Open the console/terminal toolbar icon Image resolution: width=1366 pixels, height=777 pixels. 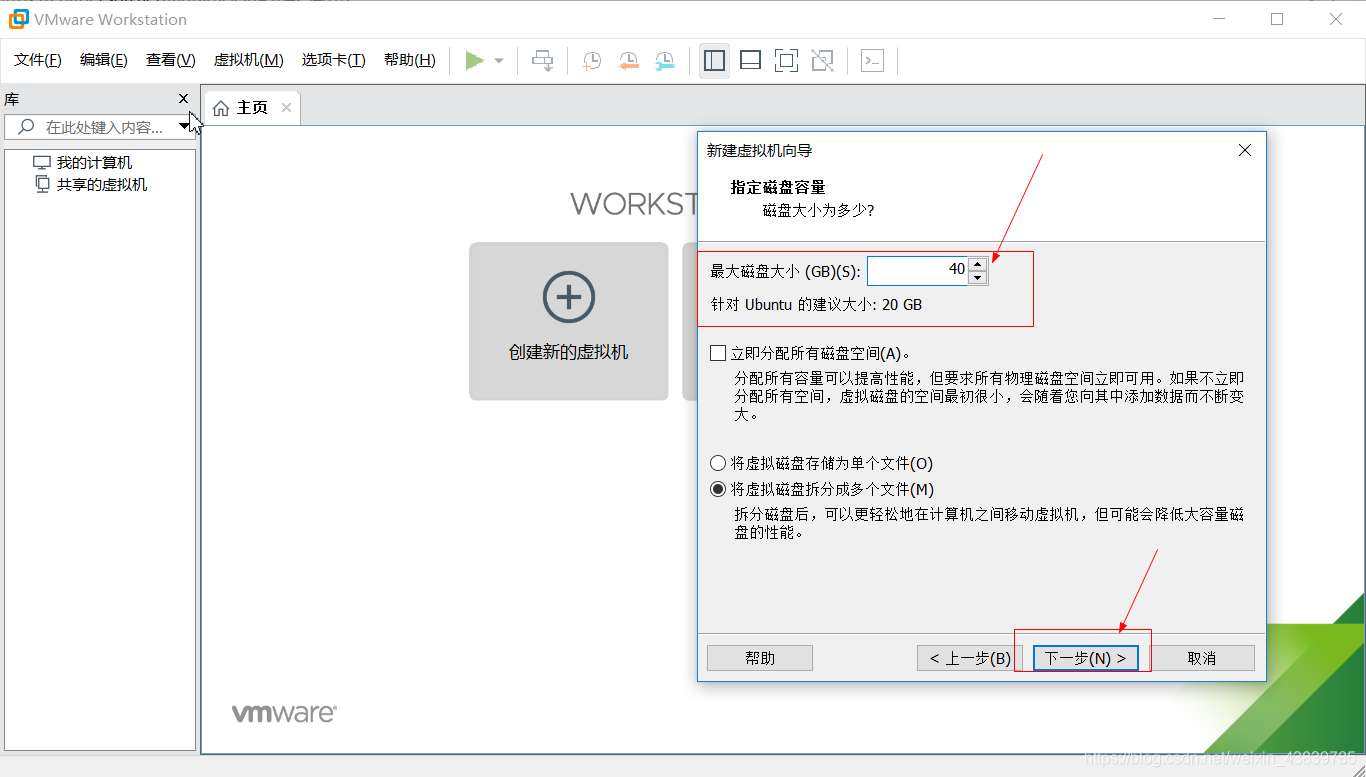[872, 60]
